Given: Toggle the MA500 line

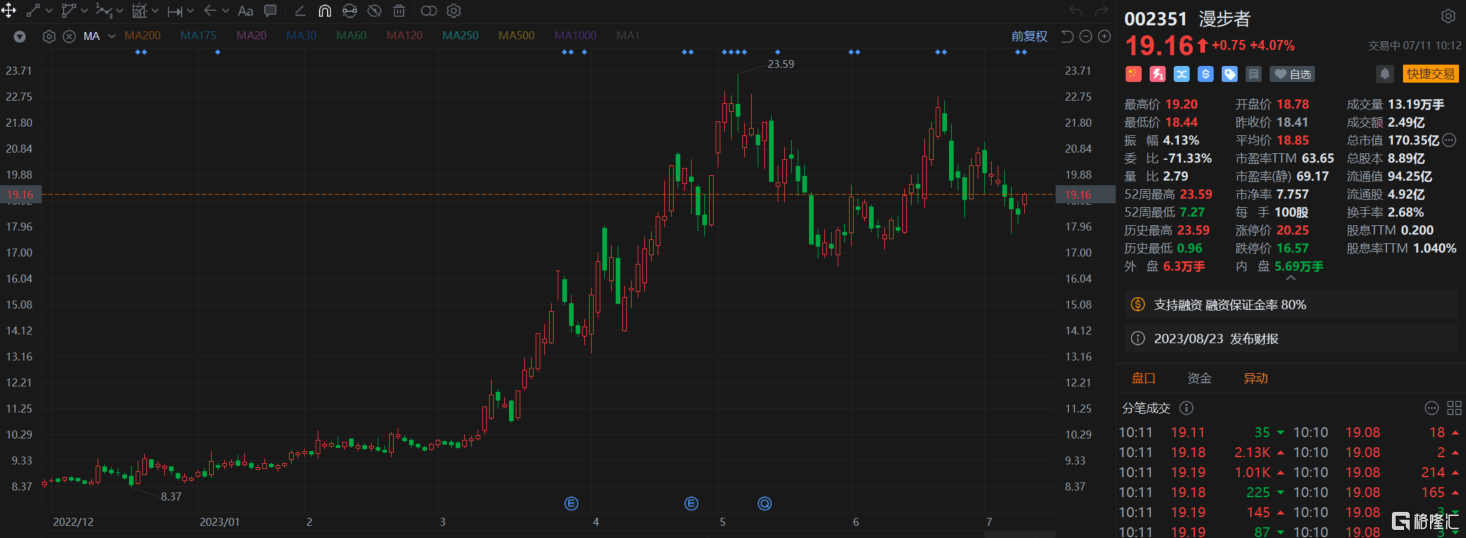Looking at the screenshot, I should point(516,36).
